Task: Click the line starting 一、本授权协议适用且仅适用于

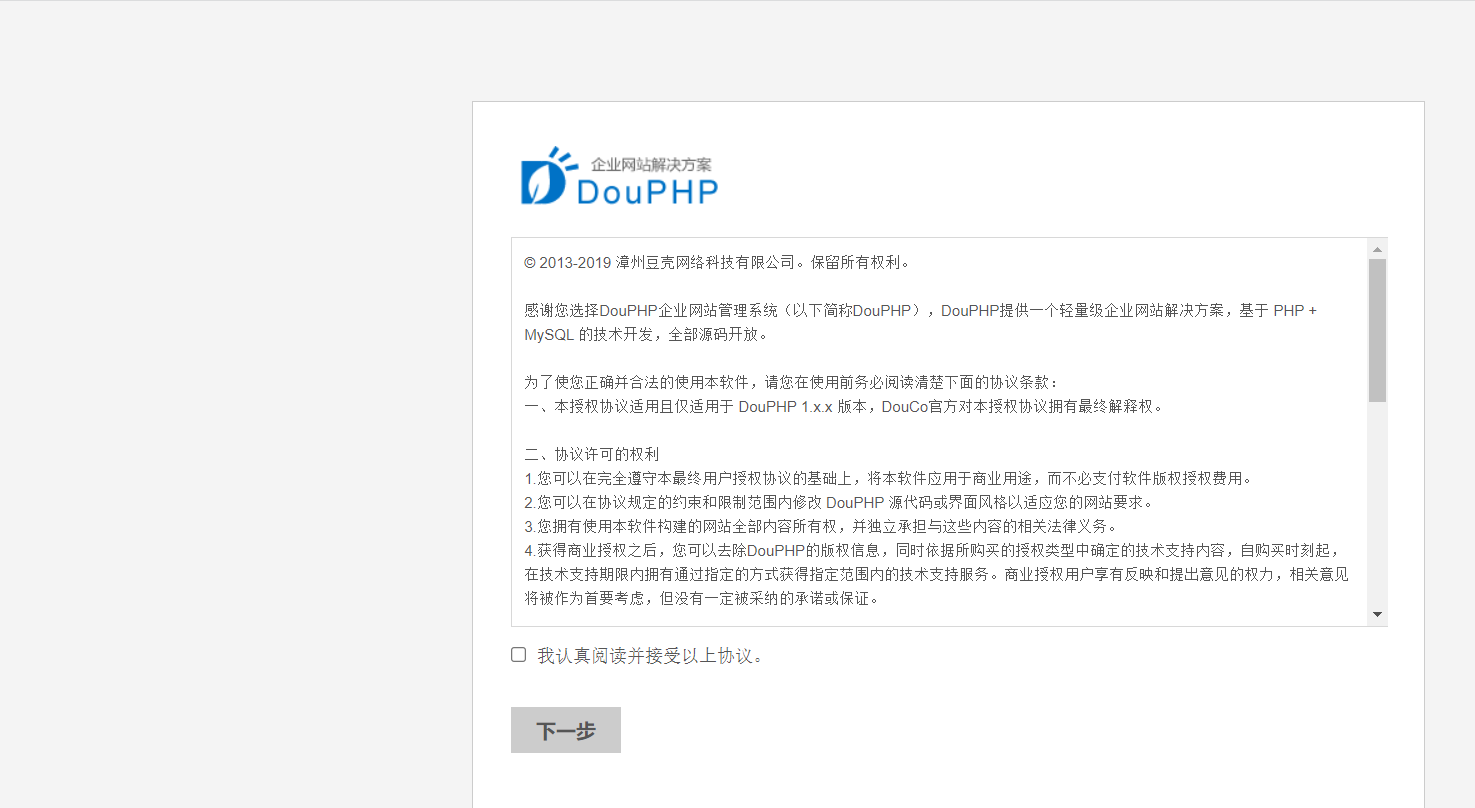Action: [x=844, y=406]
